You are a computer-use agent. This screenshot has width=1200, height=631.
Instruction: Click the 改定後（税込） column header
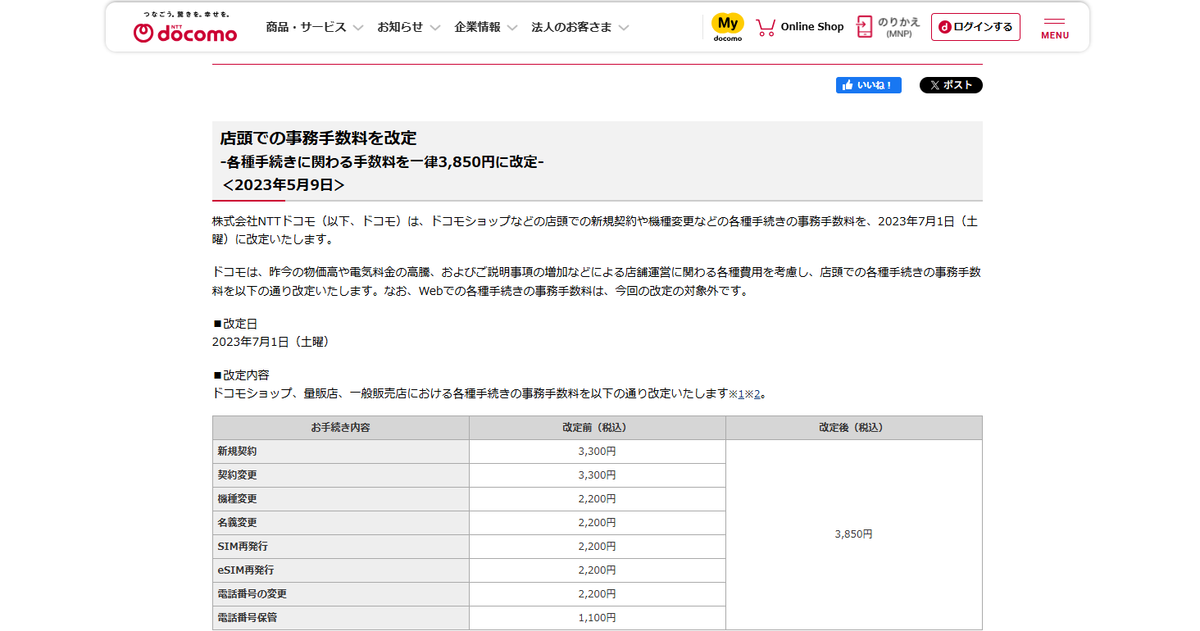click(854, 427)
